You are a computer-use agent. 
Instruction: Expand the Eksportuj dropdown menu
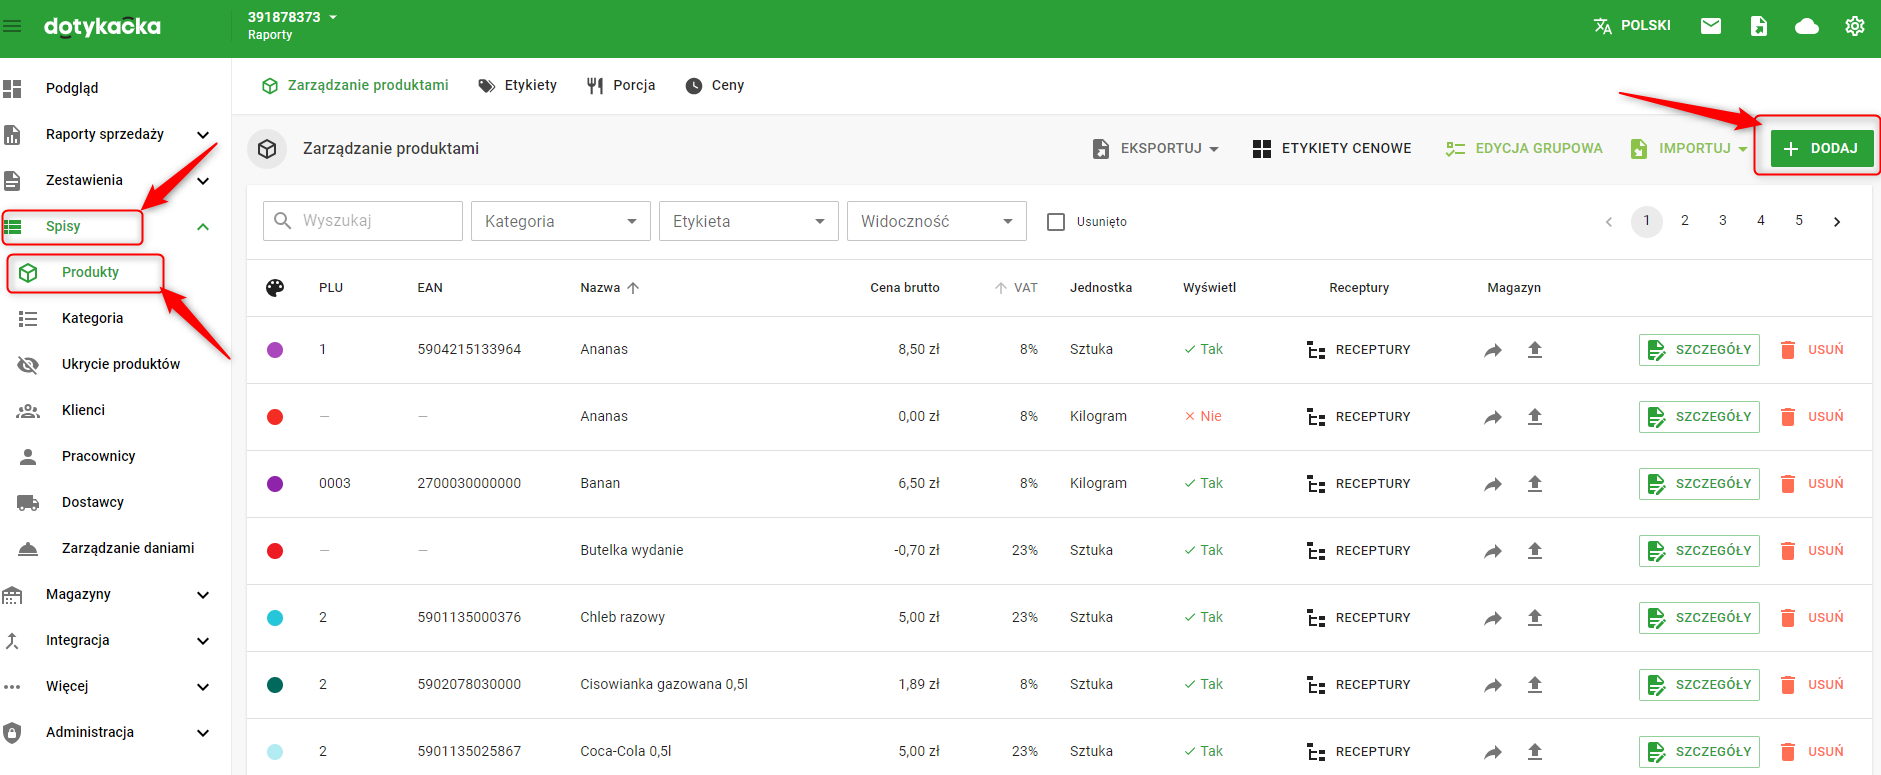pyautogui.click(x=1156, y=149)
